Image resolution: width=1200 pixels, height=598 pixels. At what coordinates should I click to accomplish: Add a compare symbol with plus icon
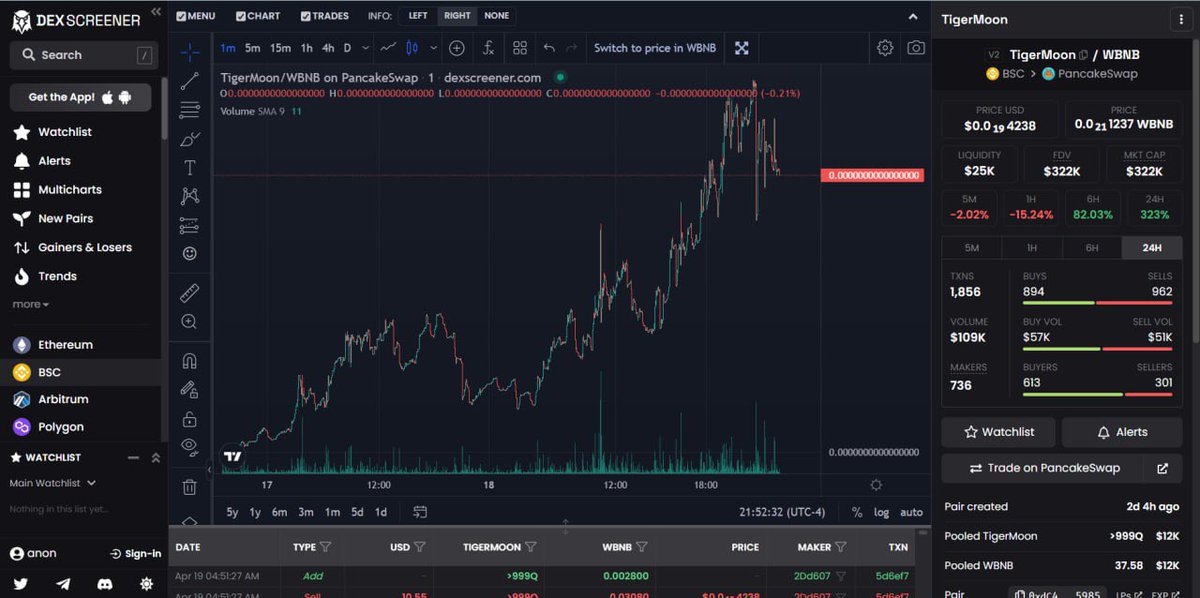click(457, 47)
